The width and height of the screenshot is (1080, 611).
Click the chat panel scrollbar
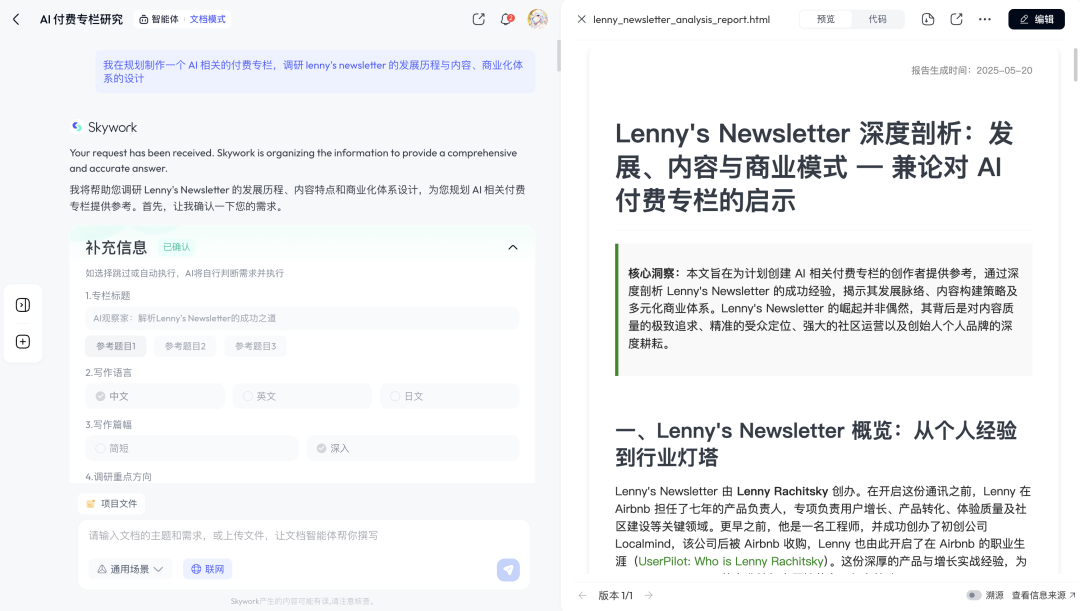tap(558, 56)
